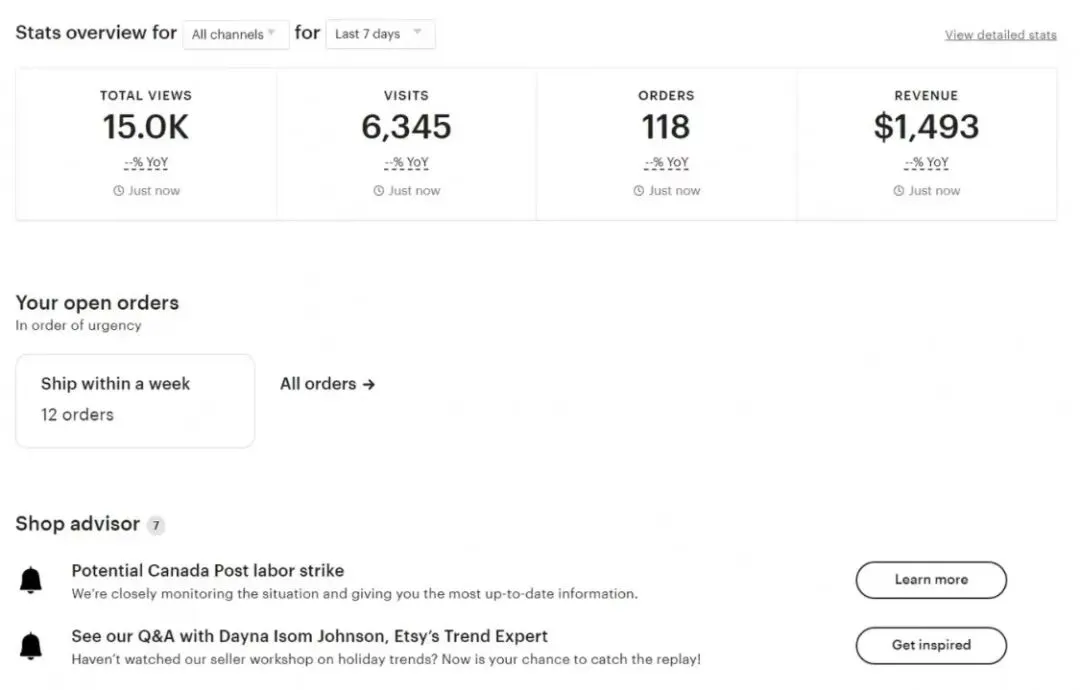This screenshot has height=690, width=1080.
Task: Select the Revenue stat card
Action: point(926,143)
